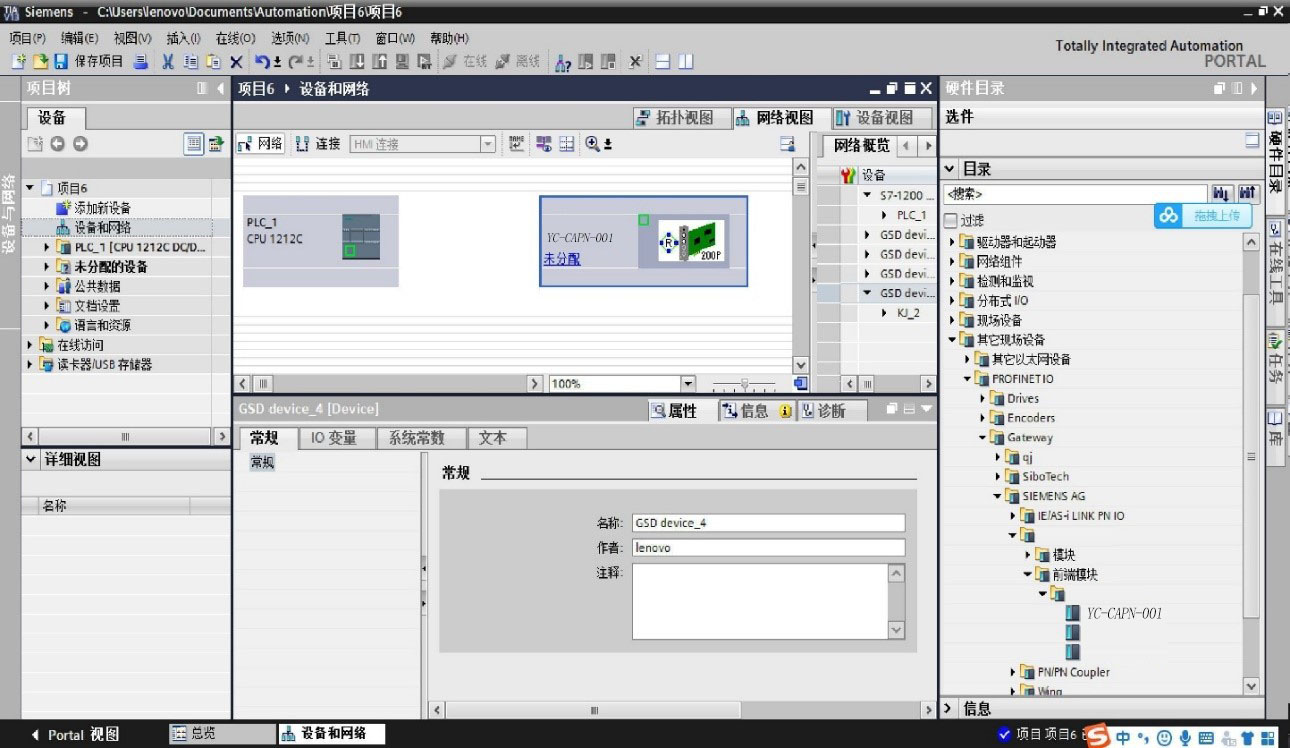Search upward in hardware catalog
The height and width of the screenshot is (748, 1290).
(x=1247, y=193)
